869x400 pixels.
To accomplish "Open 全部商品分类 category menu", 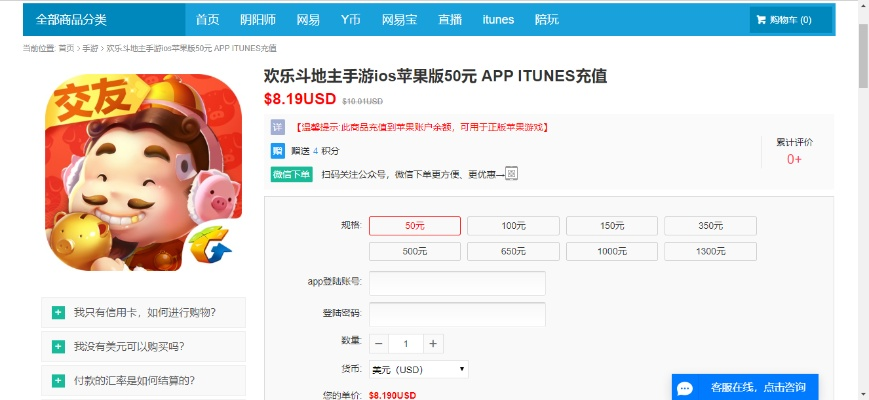I will [104, 20].
